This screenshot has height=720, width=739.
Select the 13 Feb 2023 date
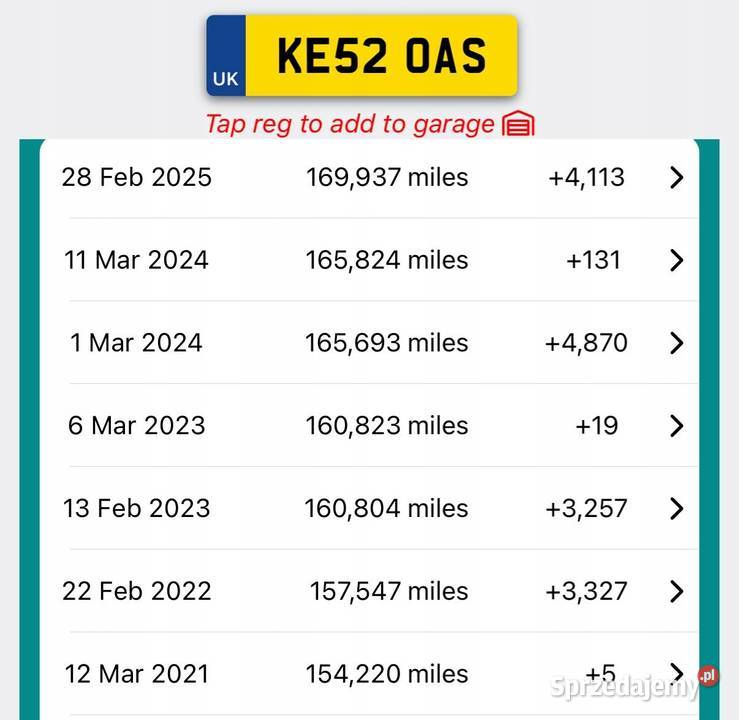137,509
